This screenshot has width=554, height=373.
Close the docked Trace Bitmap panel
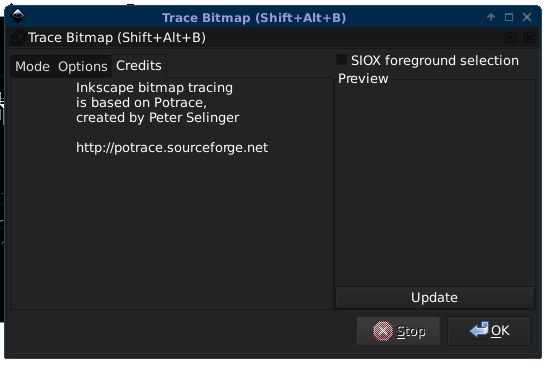[529, 37]
